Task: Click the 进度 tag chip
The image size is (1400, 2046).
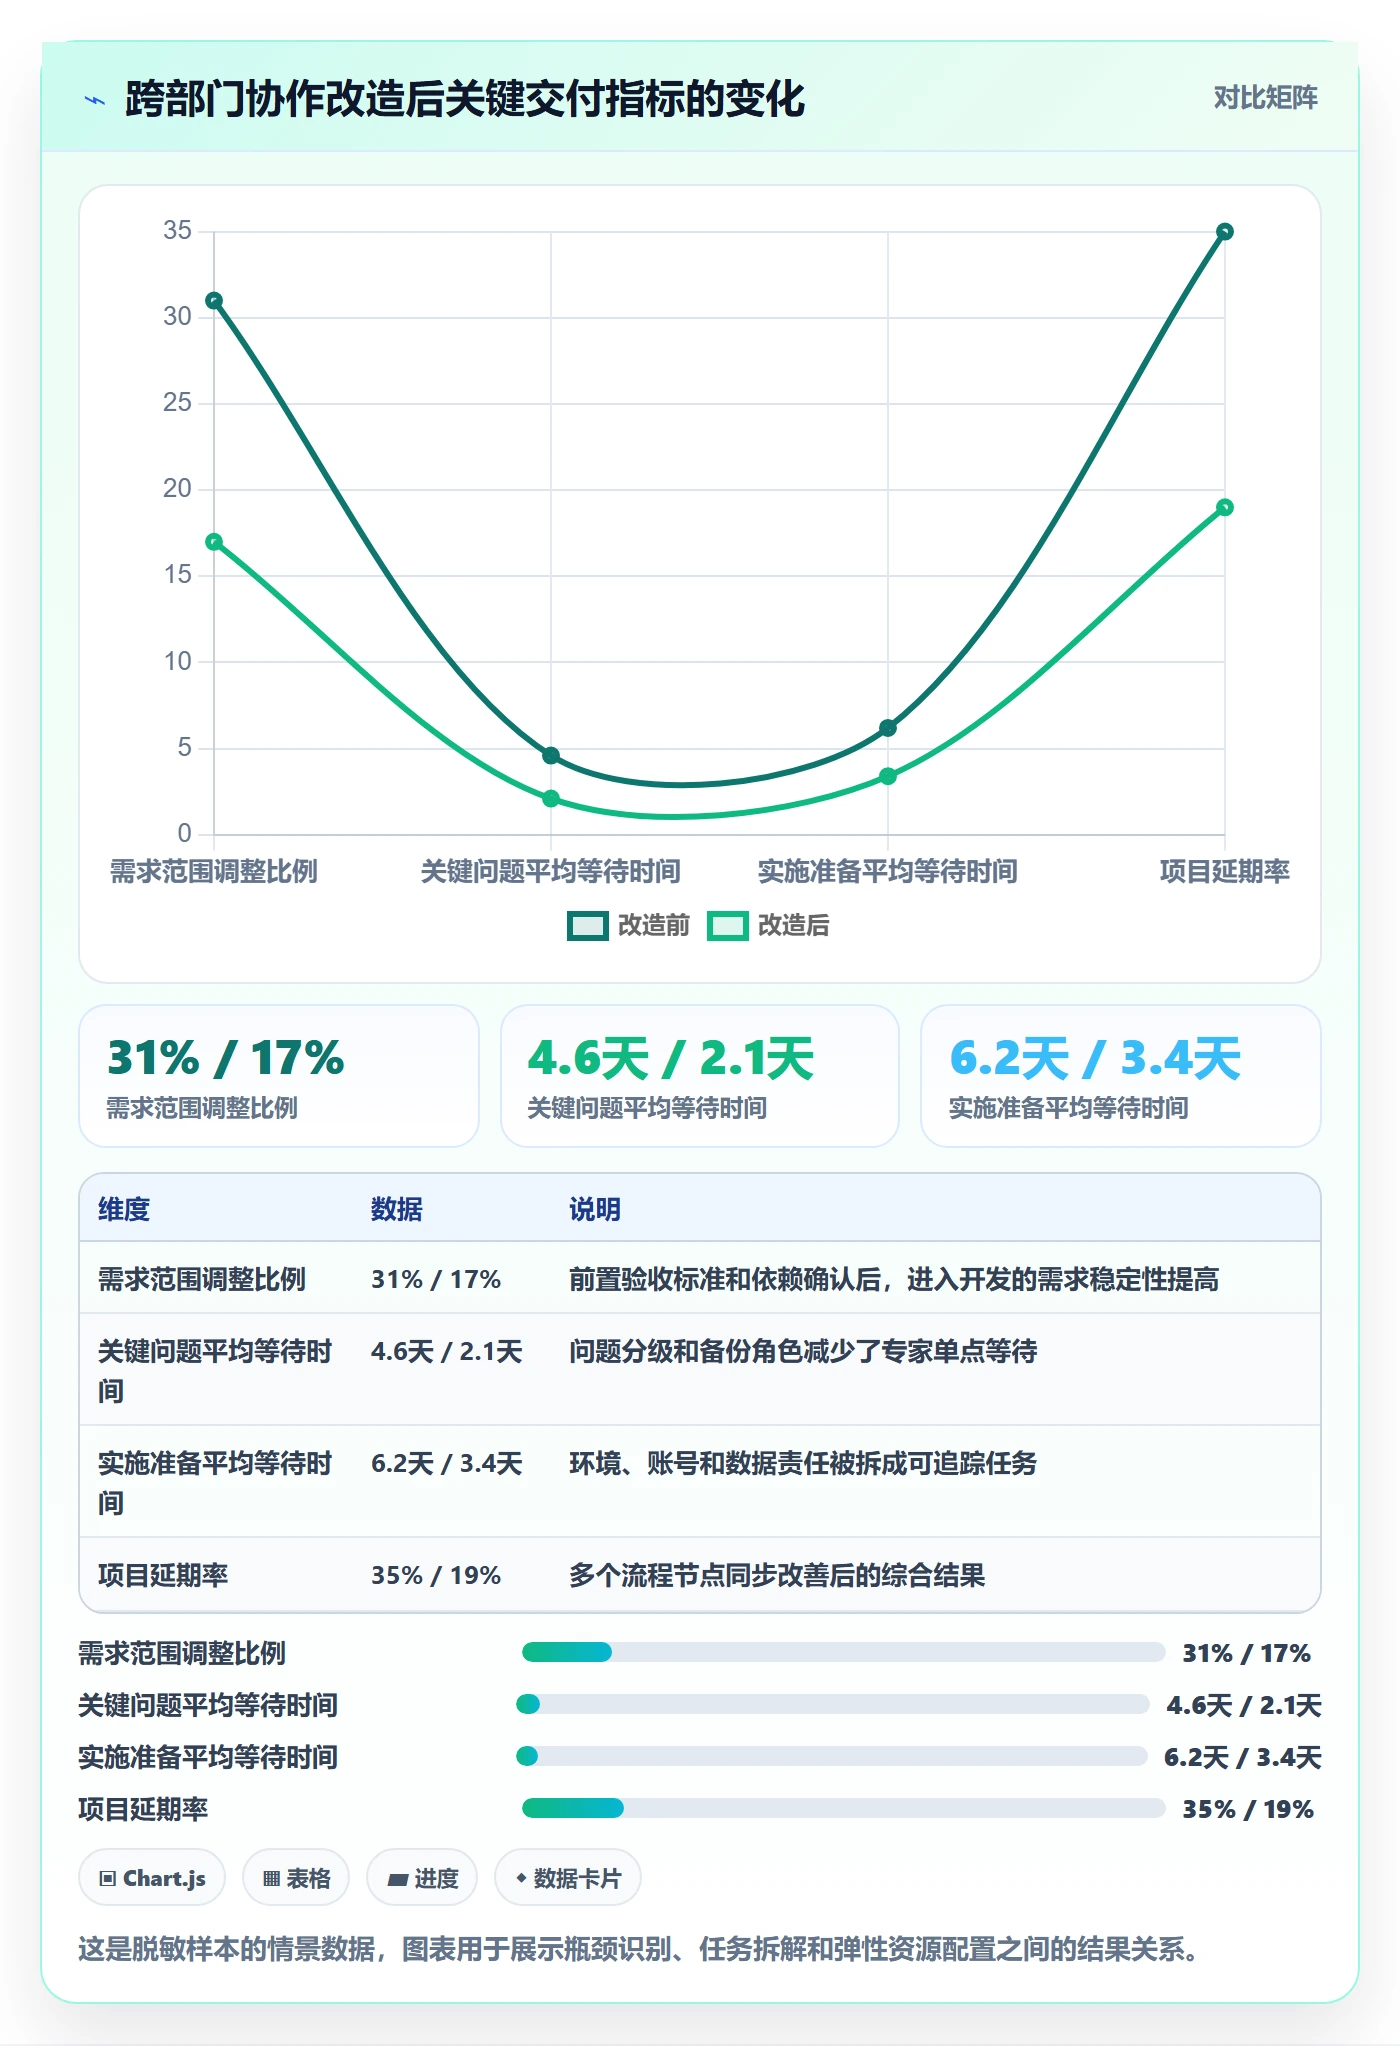Action: (x=422, y=1878)
